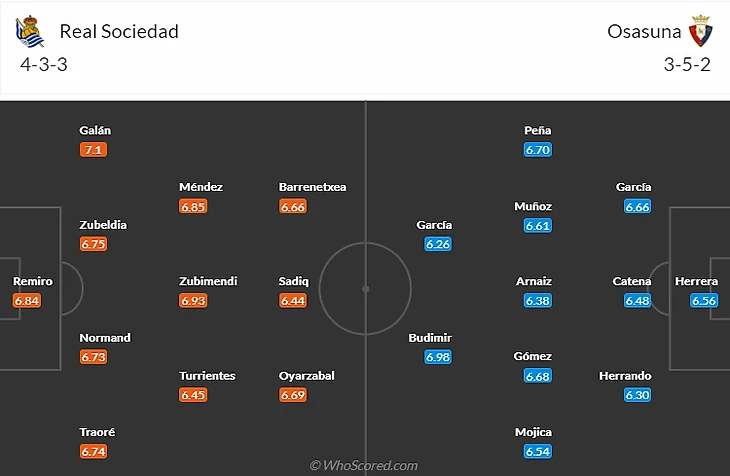Click Zubimendi's 6.93 rating badge
Viewport: 730px width, 476px height.
(193, 300)
